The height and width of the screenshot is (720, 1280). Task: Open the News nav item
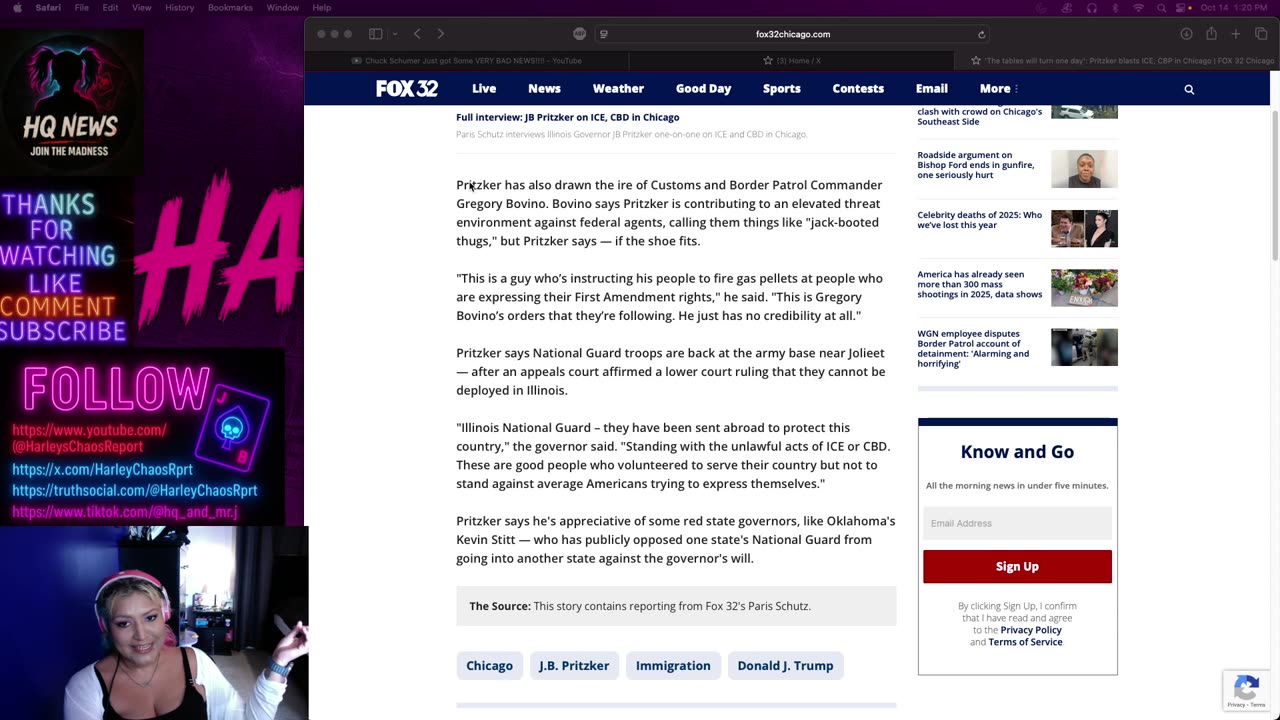pyautogui.click(x=544, y=89)
